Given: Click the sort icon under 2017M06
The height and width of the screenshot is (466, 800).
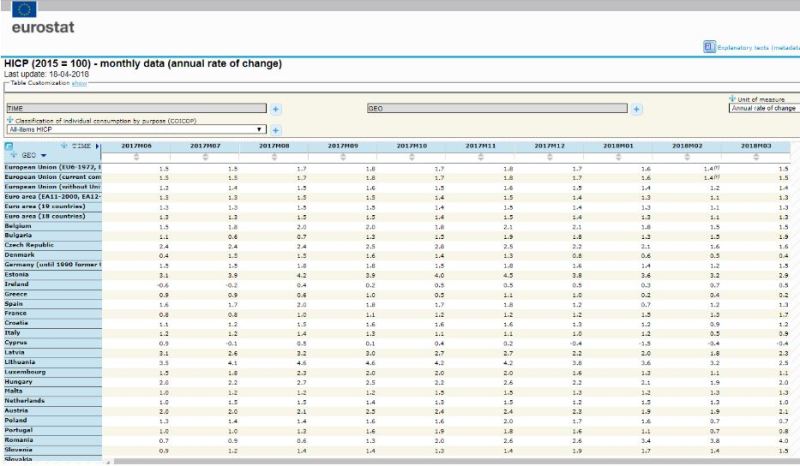Looking at the screenshot, I should tap(136, 156).
